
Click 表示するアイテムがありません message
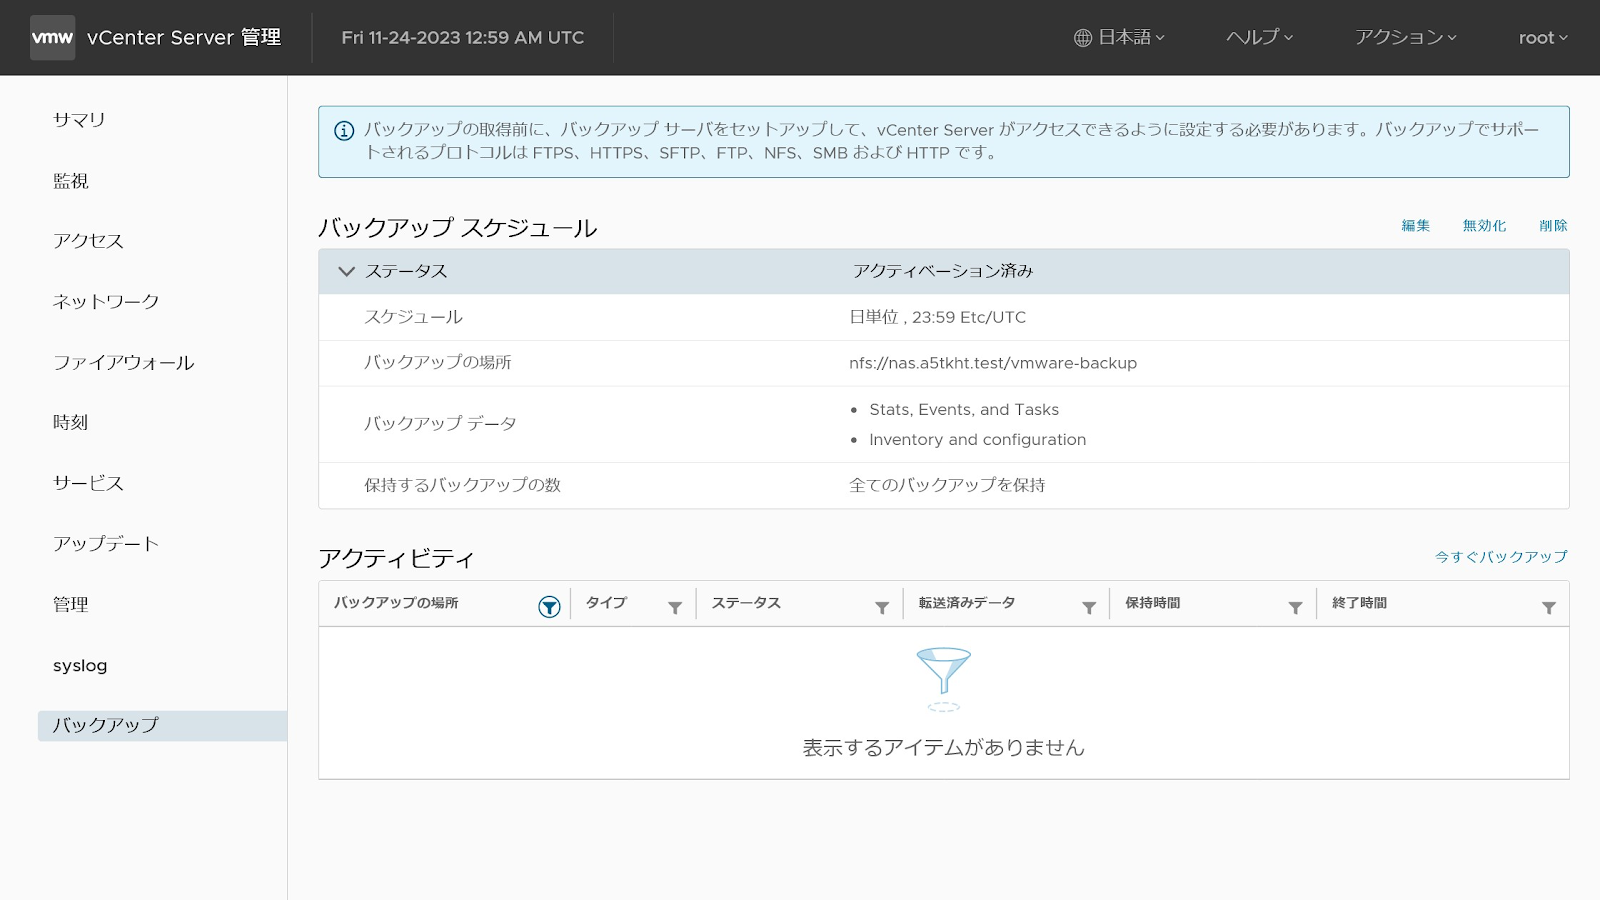944,748
